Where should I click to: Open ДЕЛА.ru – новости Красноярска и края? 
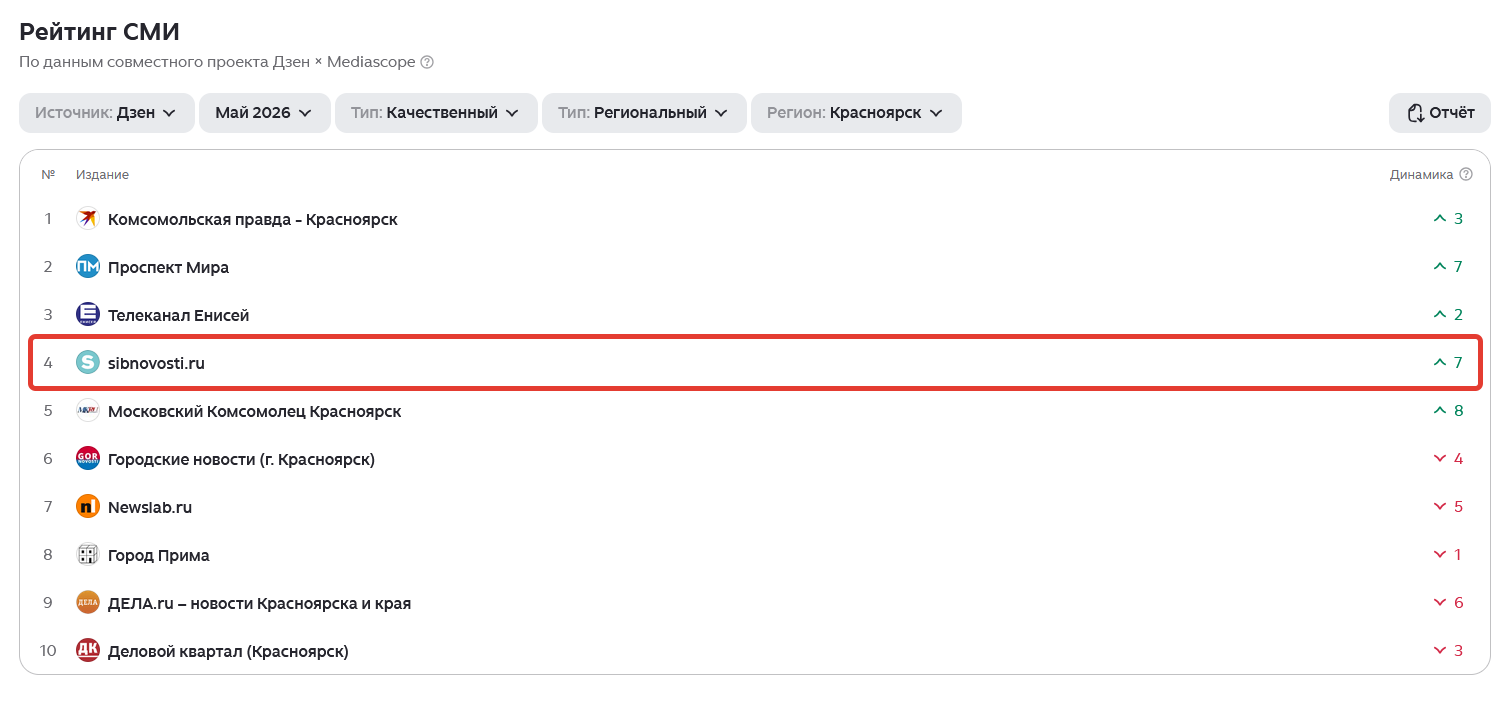[x=259, y=603]
